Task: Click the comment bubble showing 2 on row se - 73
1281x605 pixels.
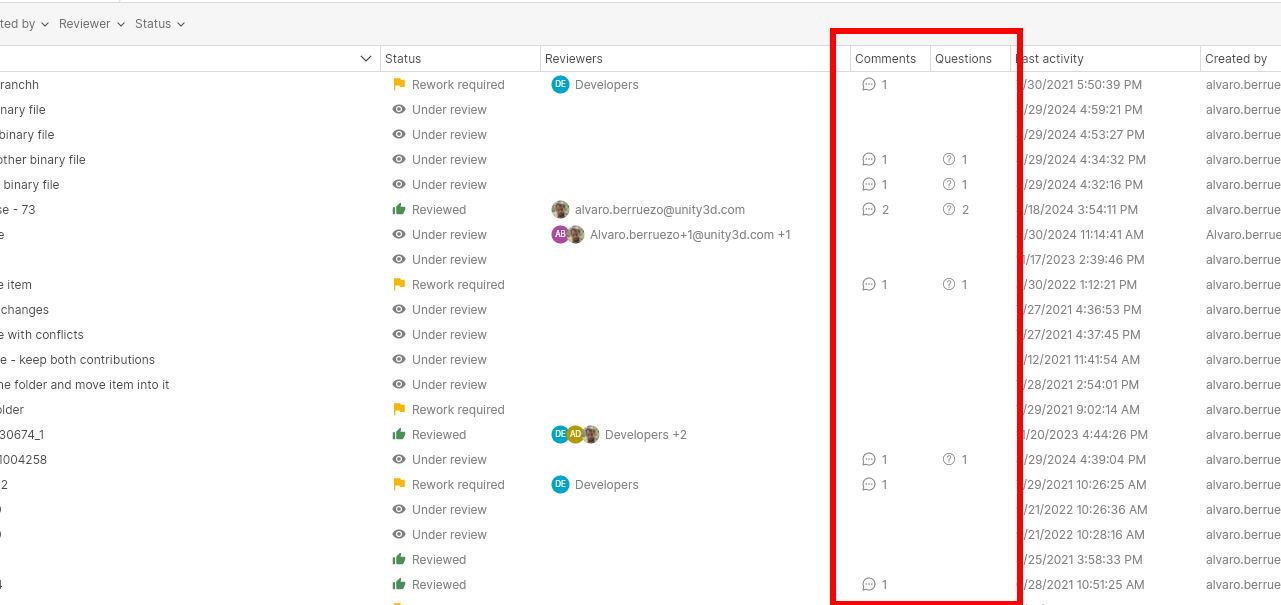Action: click(869, 209)
